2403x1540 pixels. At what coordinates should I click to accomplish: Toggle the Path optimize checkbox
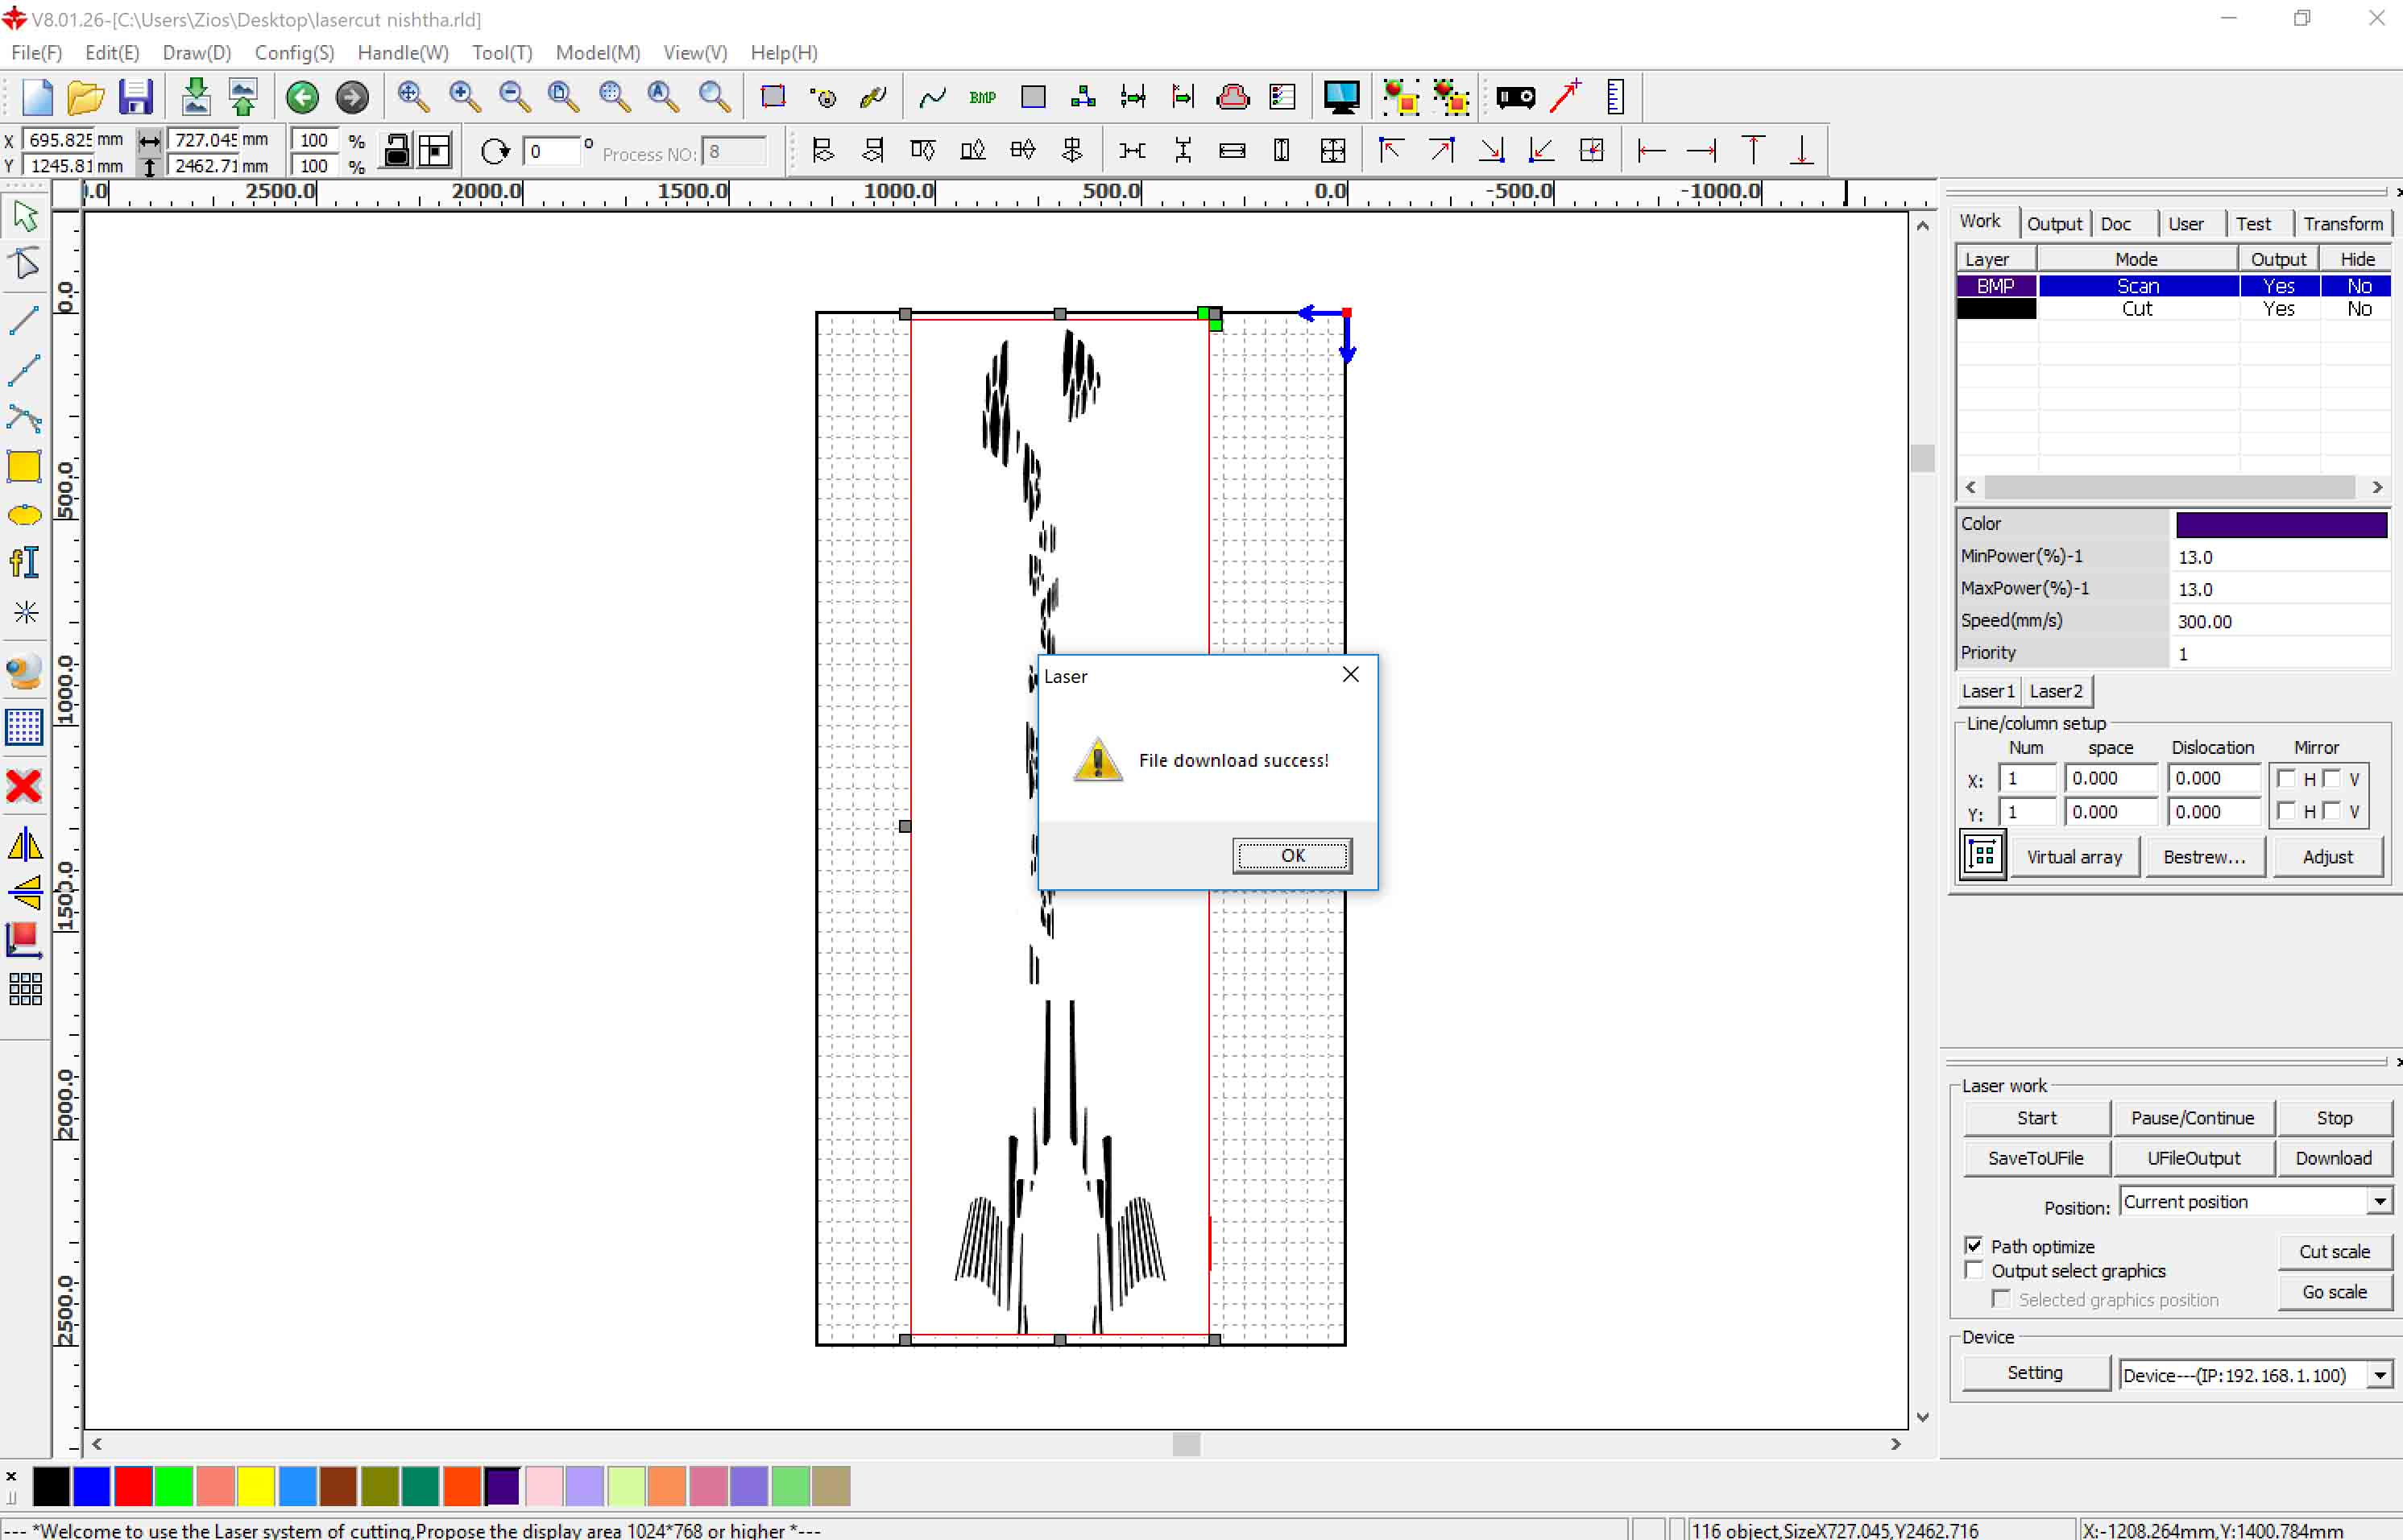(1973, 1246)
